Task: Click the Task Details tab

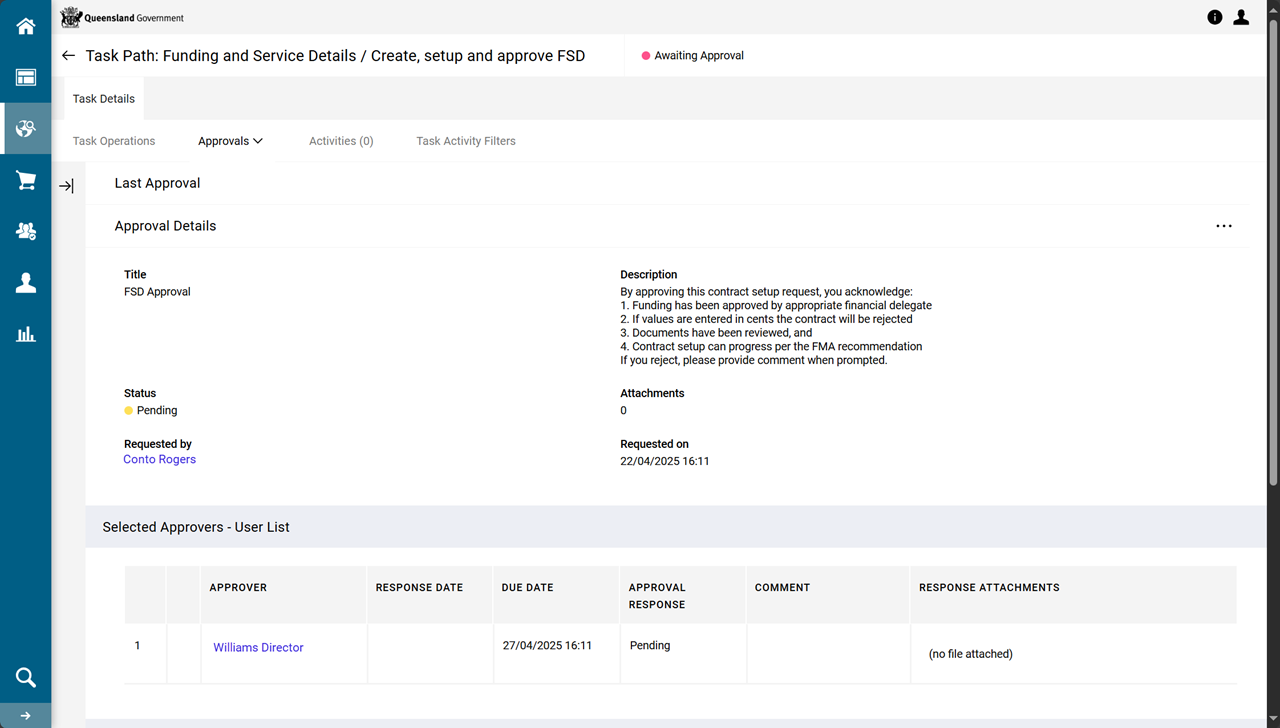Action: click(x=104, y=99)
